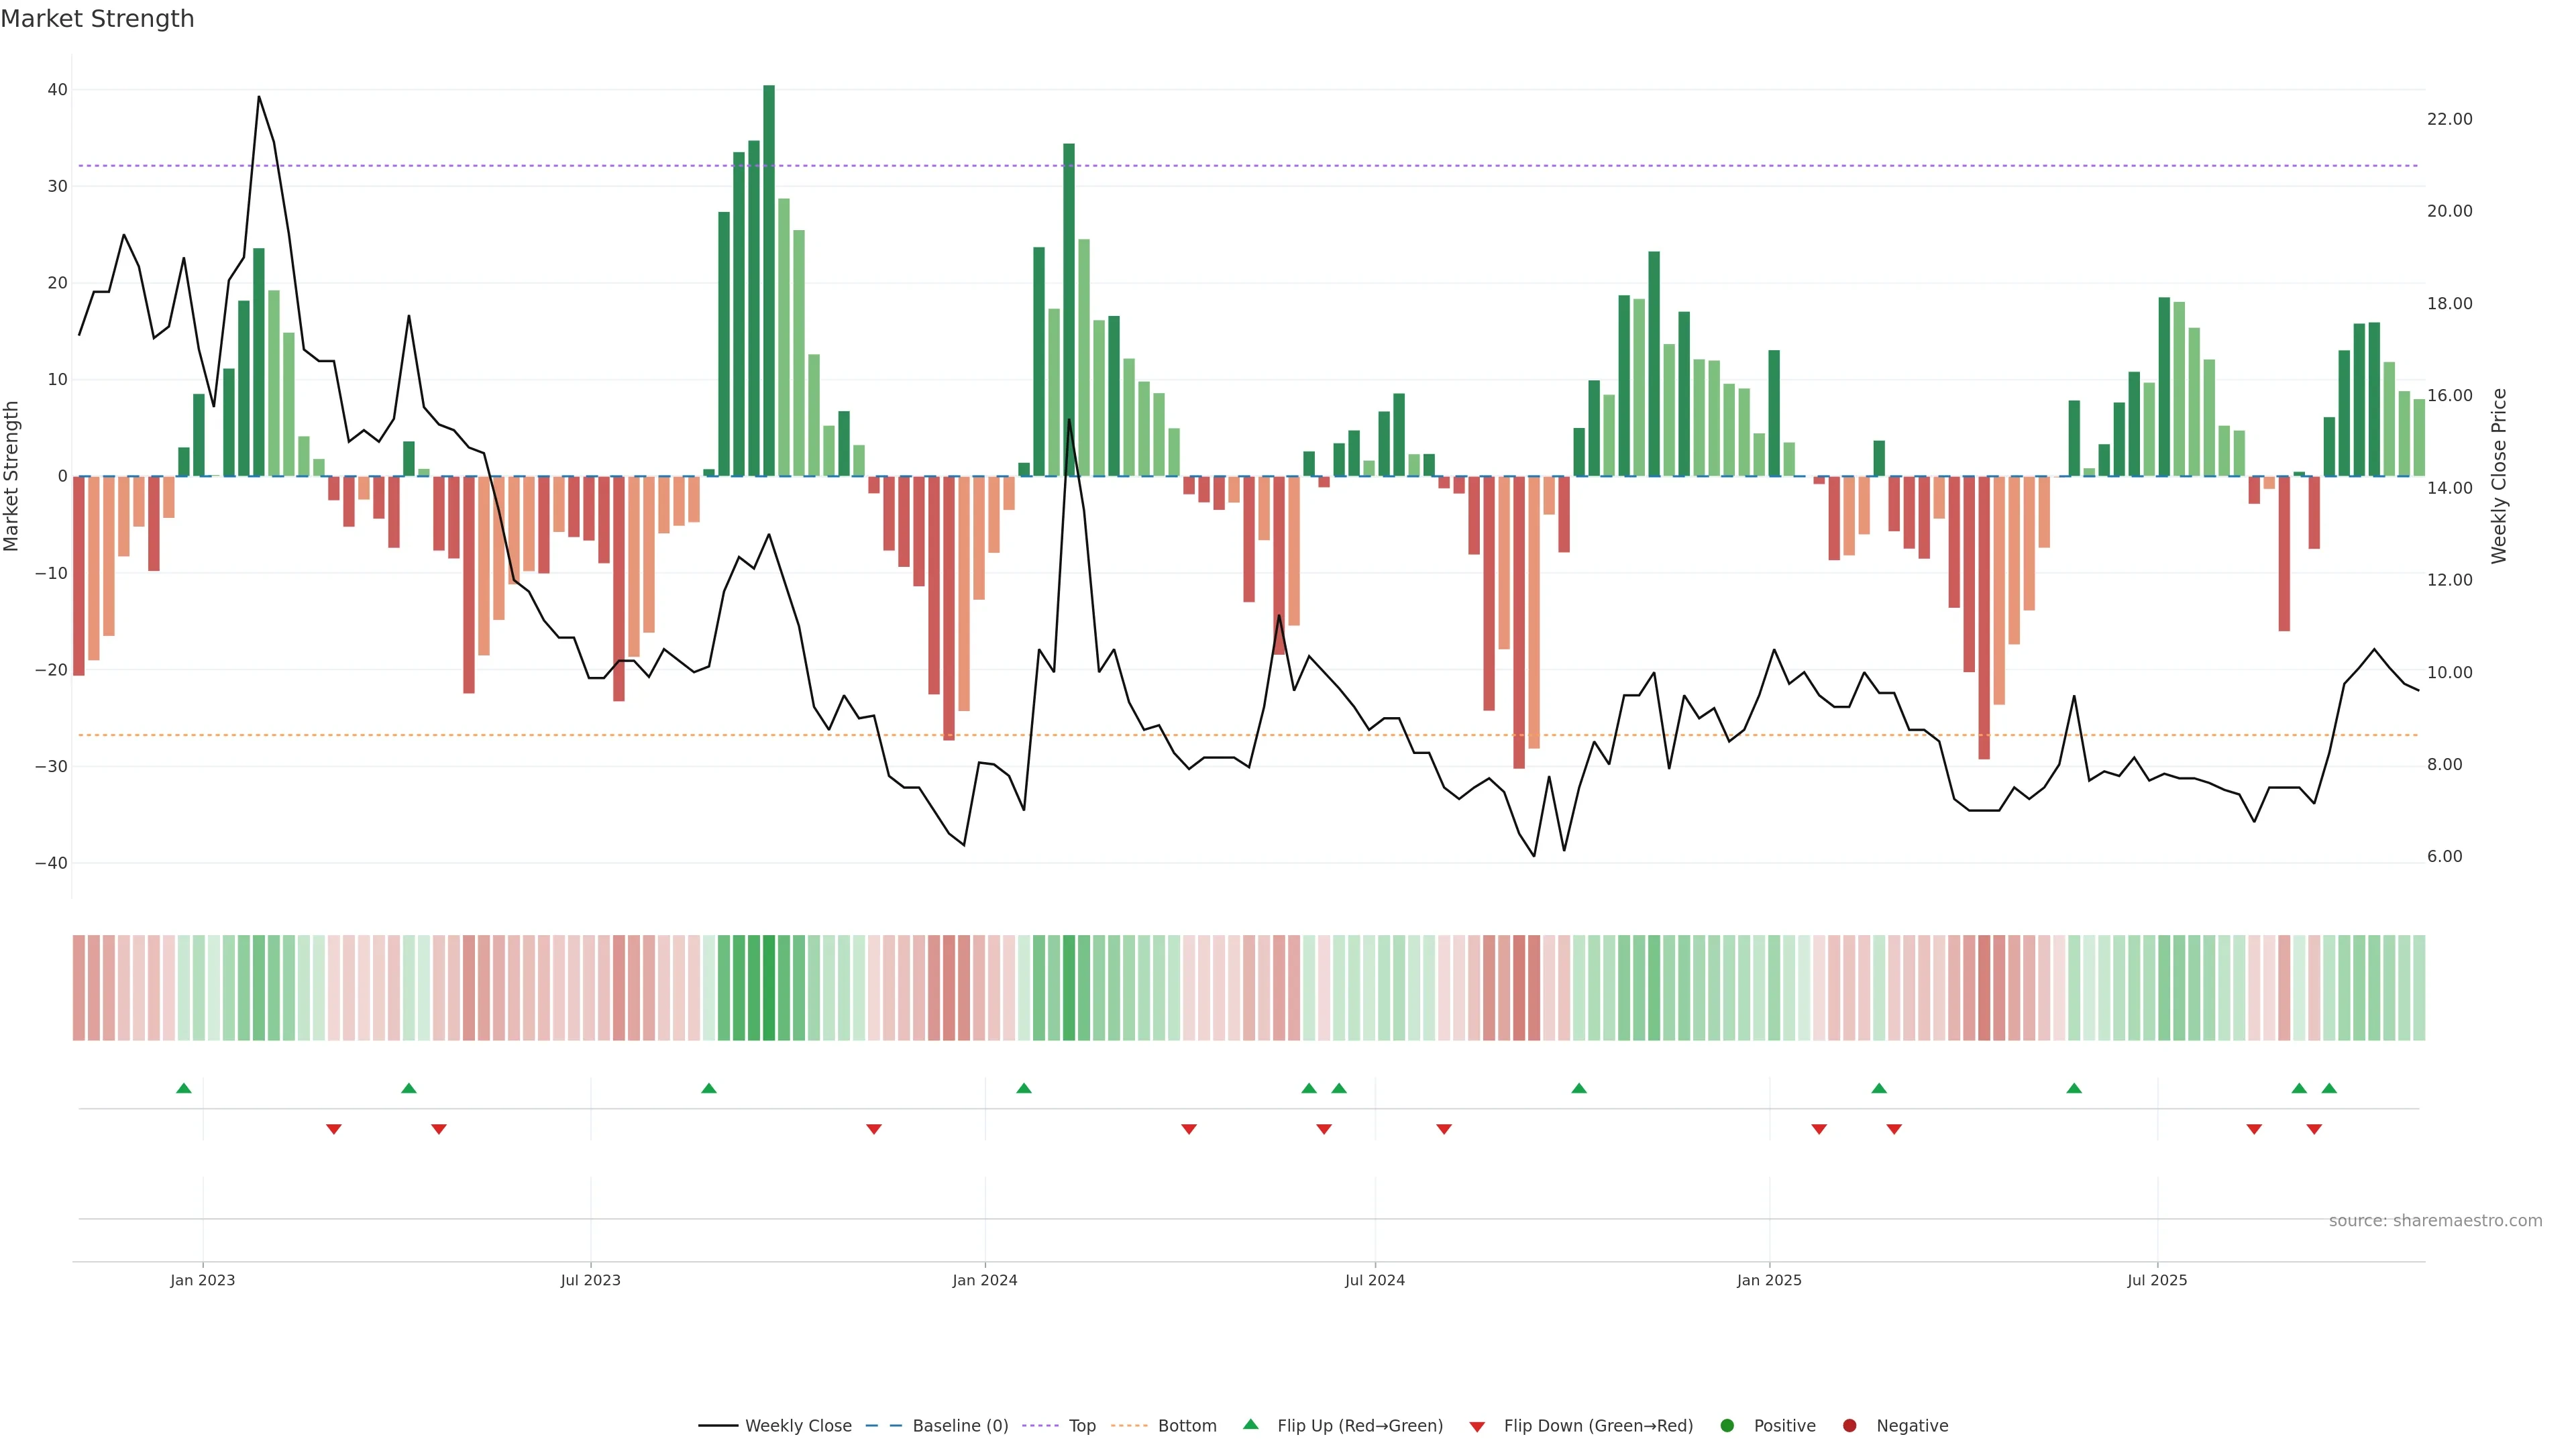The width and height of the screenshot is (2576, 1449).
Task: Click the first red flip-down triangle marker
Action: click(334, 1129)
